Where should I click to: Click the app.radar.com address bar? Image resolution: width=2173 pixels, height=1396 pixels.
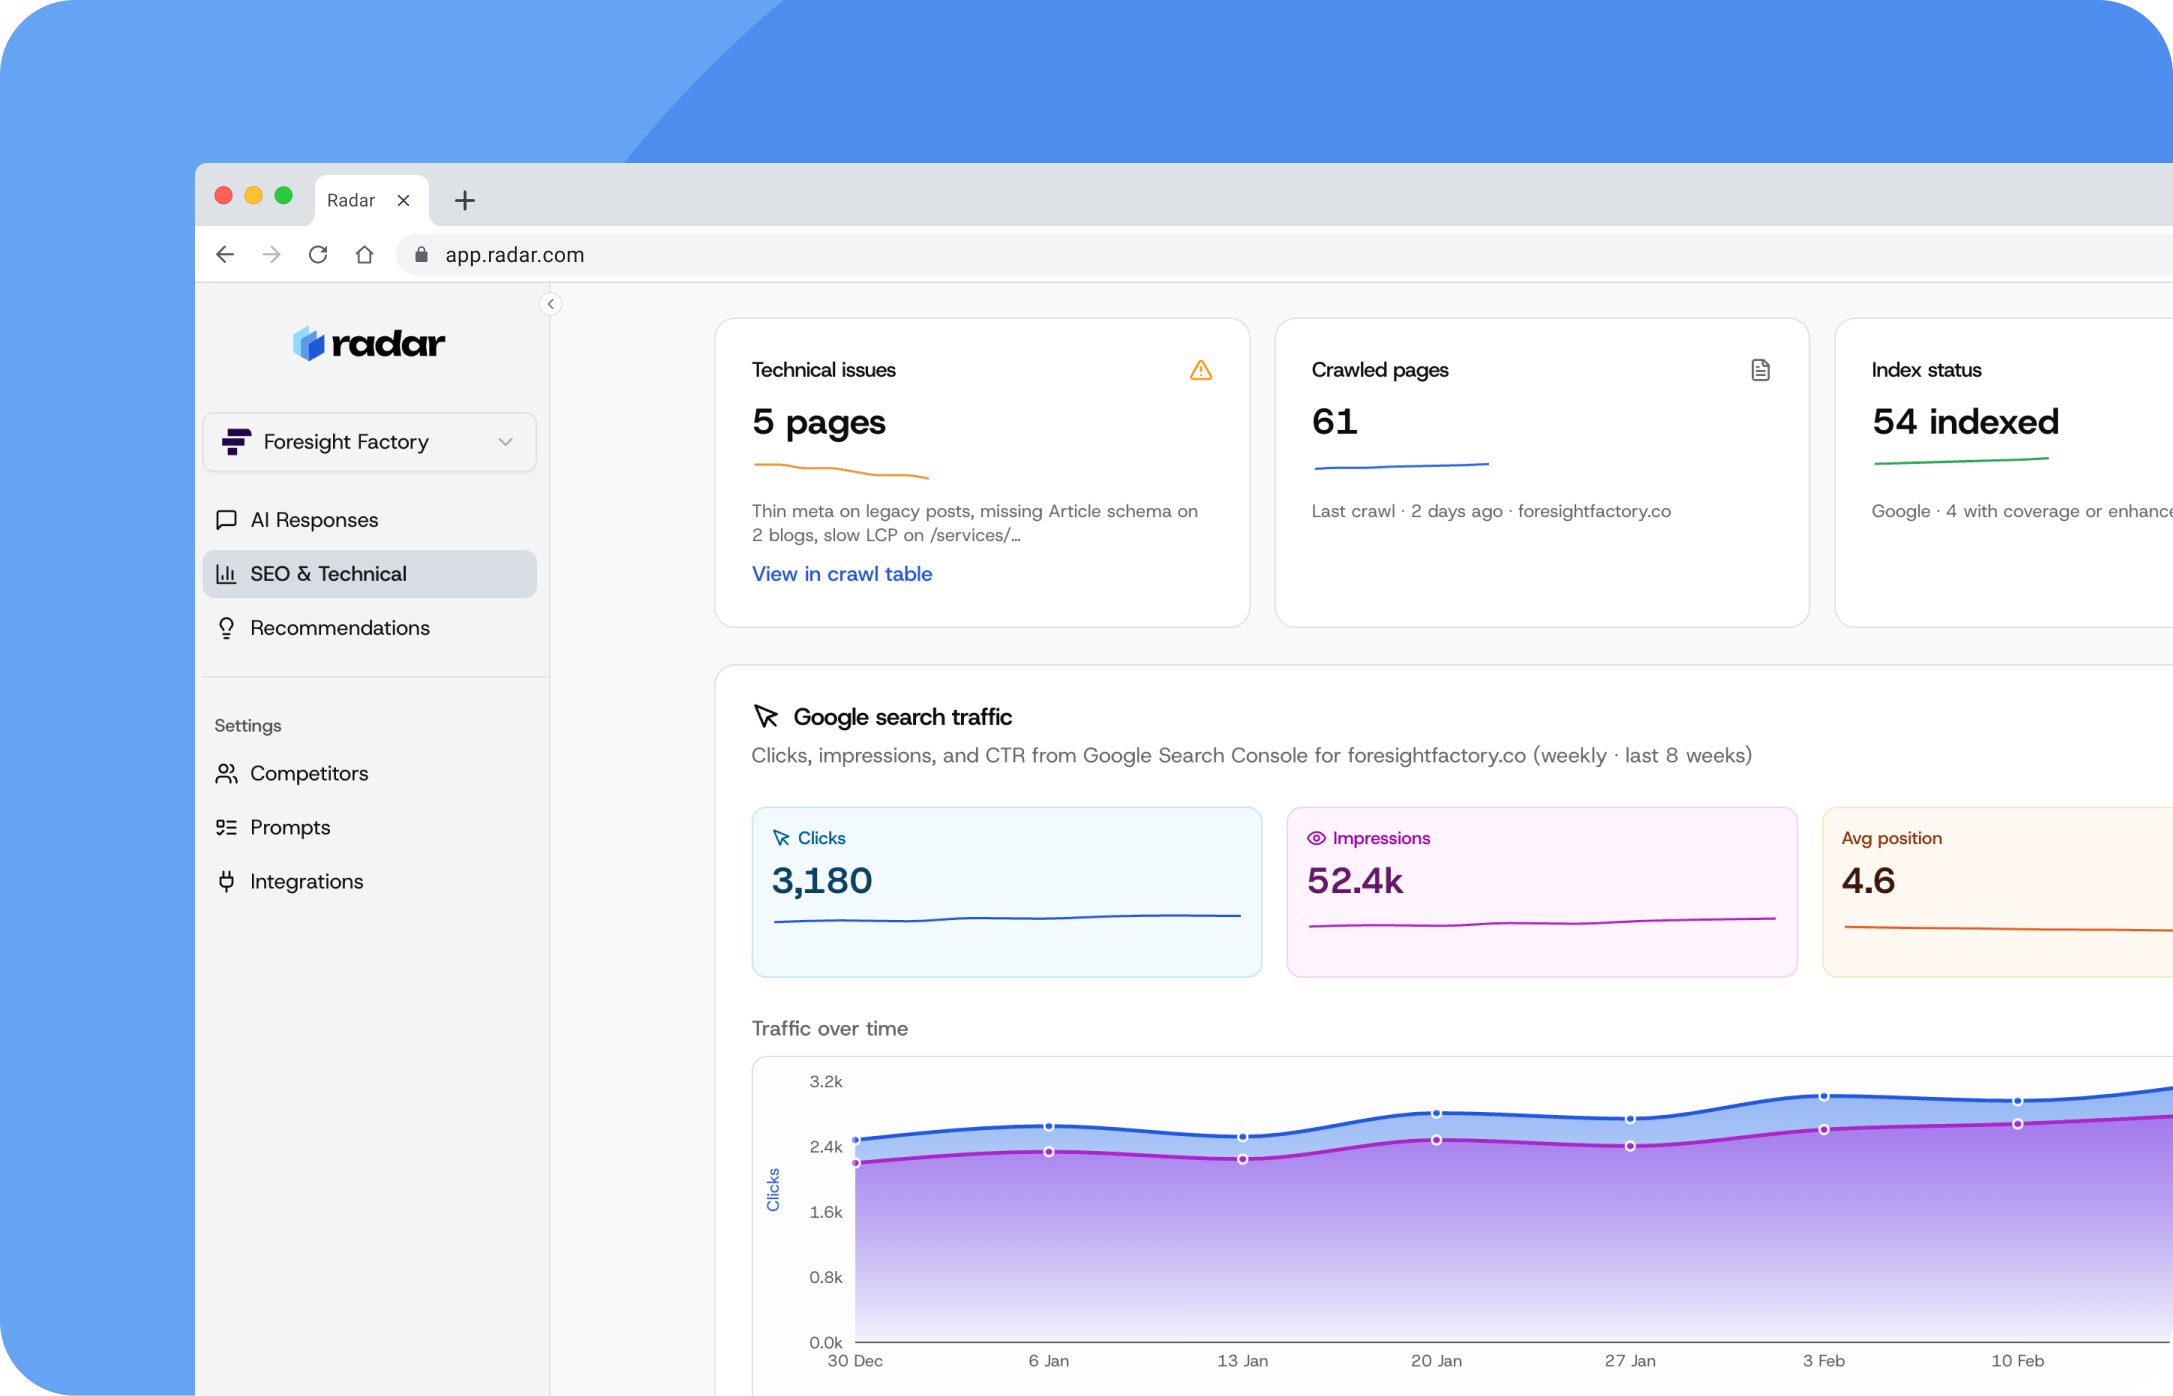1200,255
